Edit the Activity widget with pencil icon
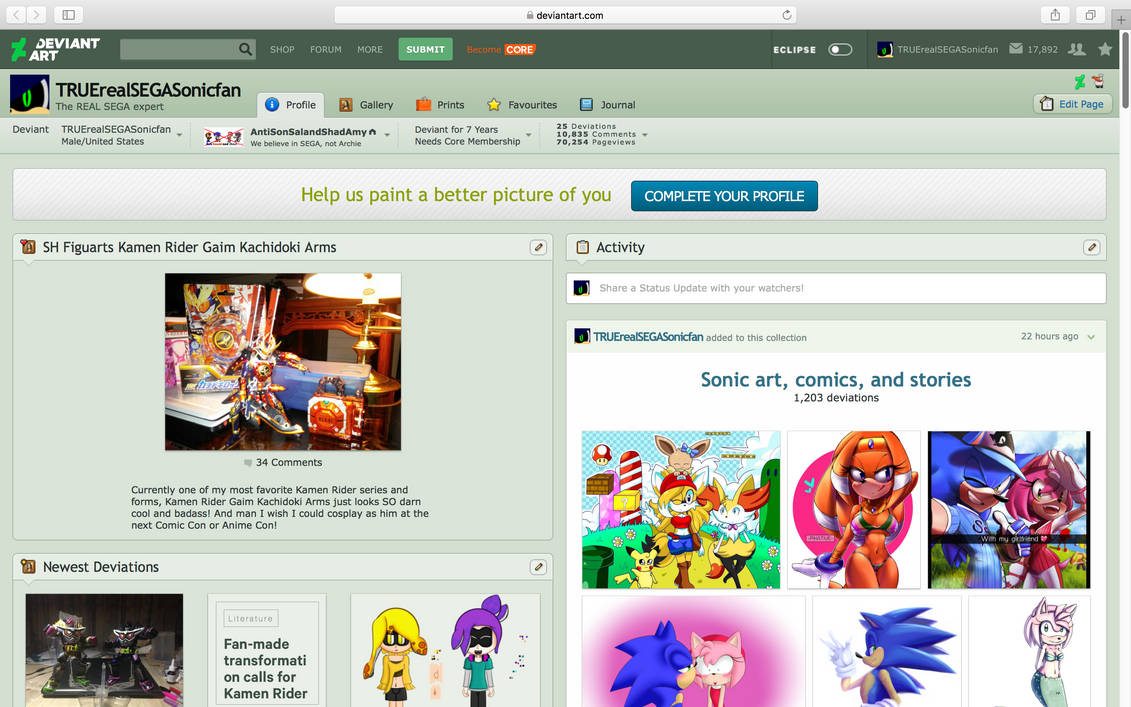The image size is (1131, 707). point(1091,247)
